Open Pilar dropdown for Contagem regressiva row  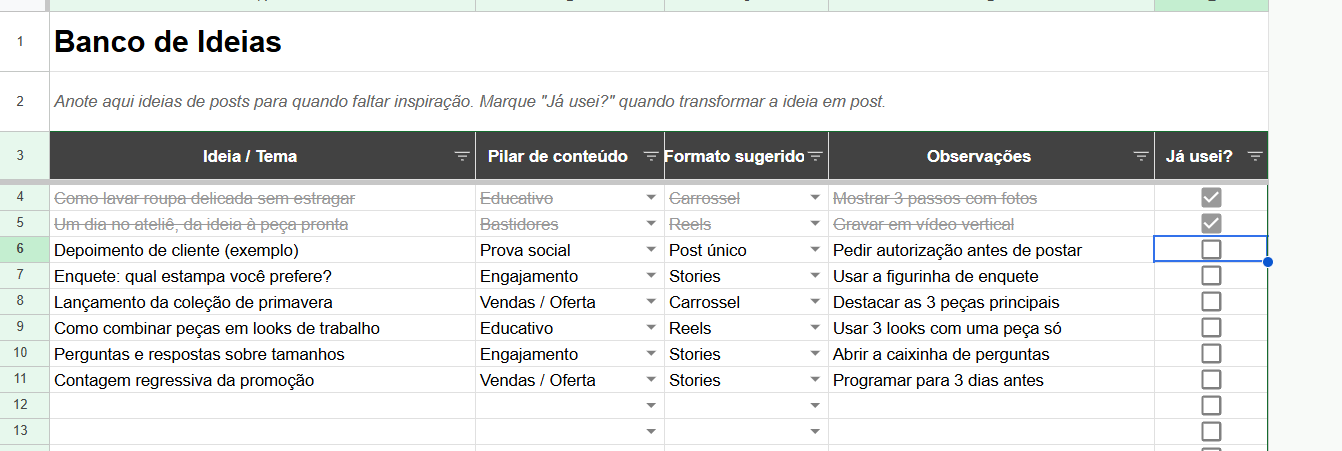click(651, 380)
